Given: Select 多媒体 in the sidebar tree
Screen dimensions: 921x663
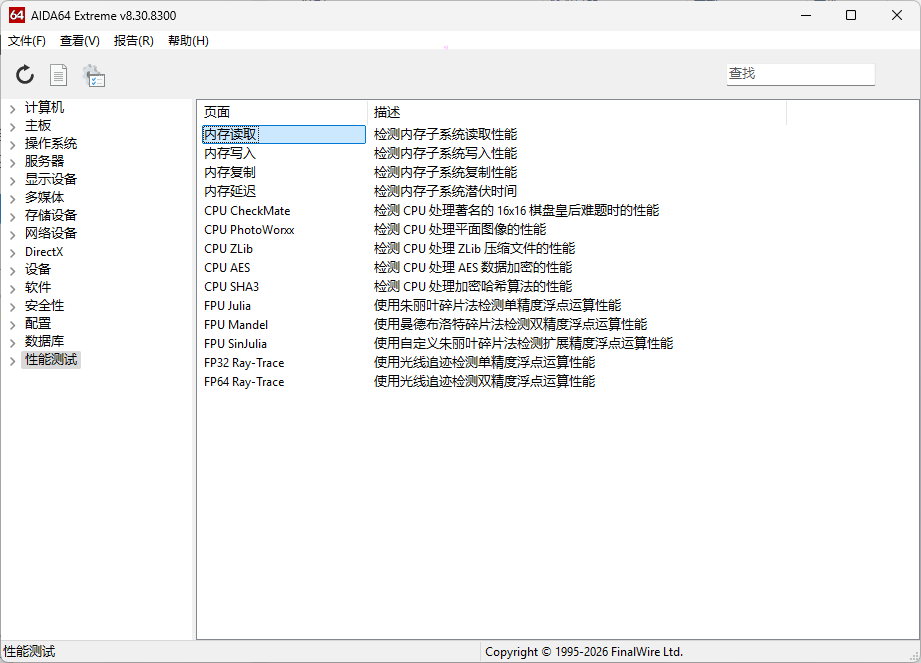Looking at the screenshot, I should [44, 197].
